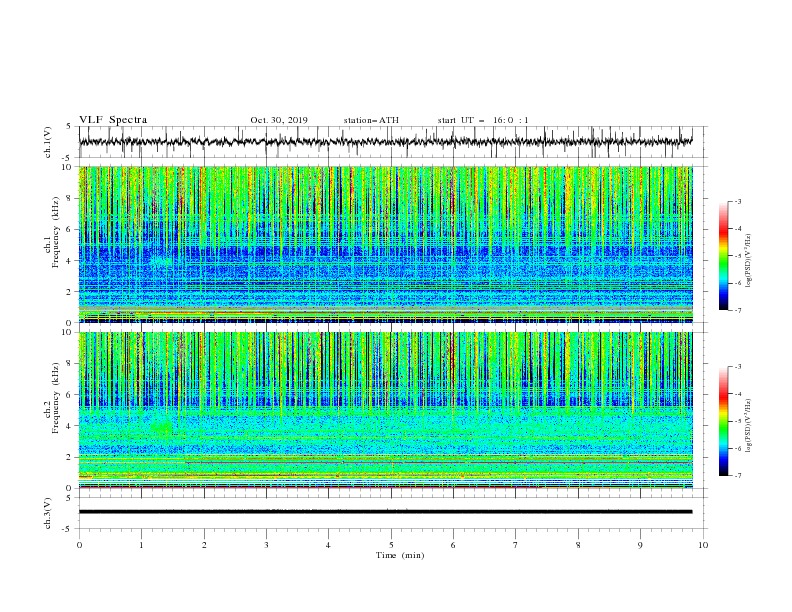Click the ch.1 PSD color scale bar
792x612 pixels.
point(723,256)
